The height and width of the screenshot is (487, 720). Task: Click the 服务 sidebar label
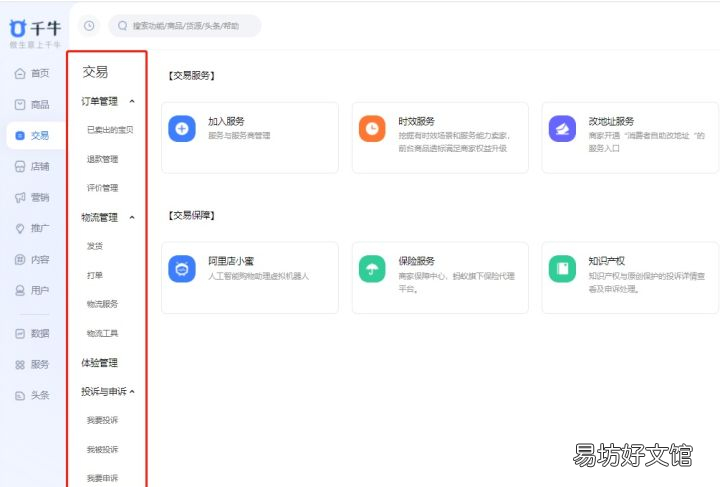[x=40, y=365]
